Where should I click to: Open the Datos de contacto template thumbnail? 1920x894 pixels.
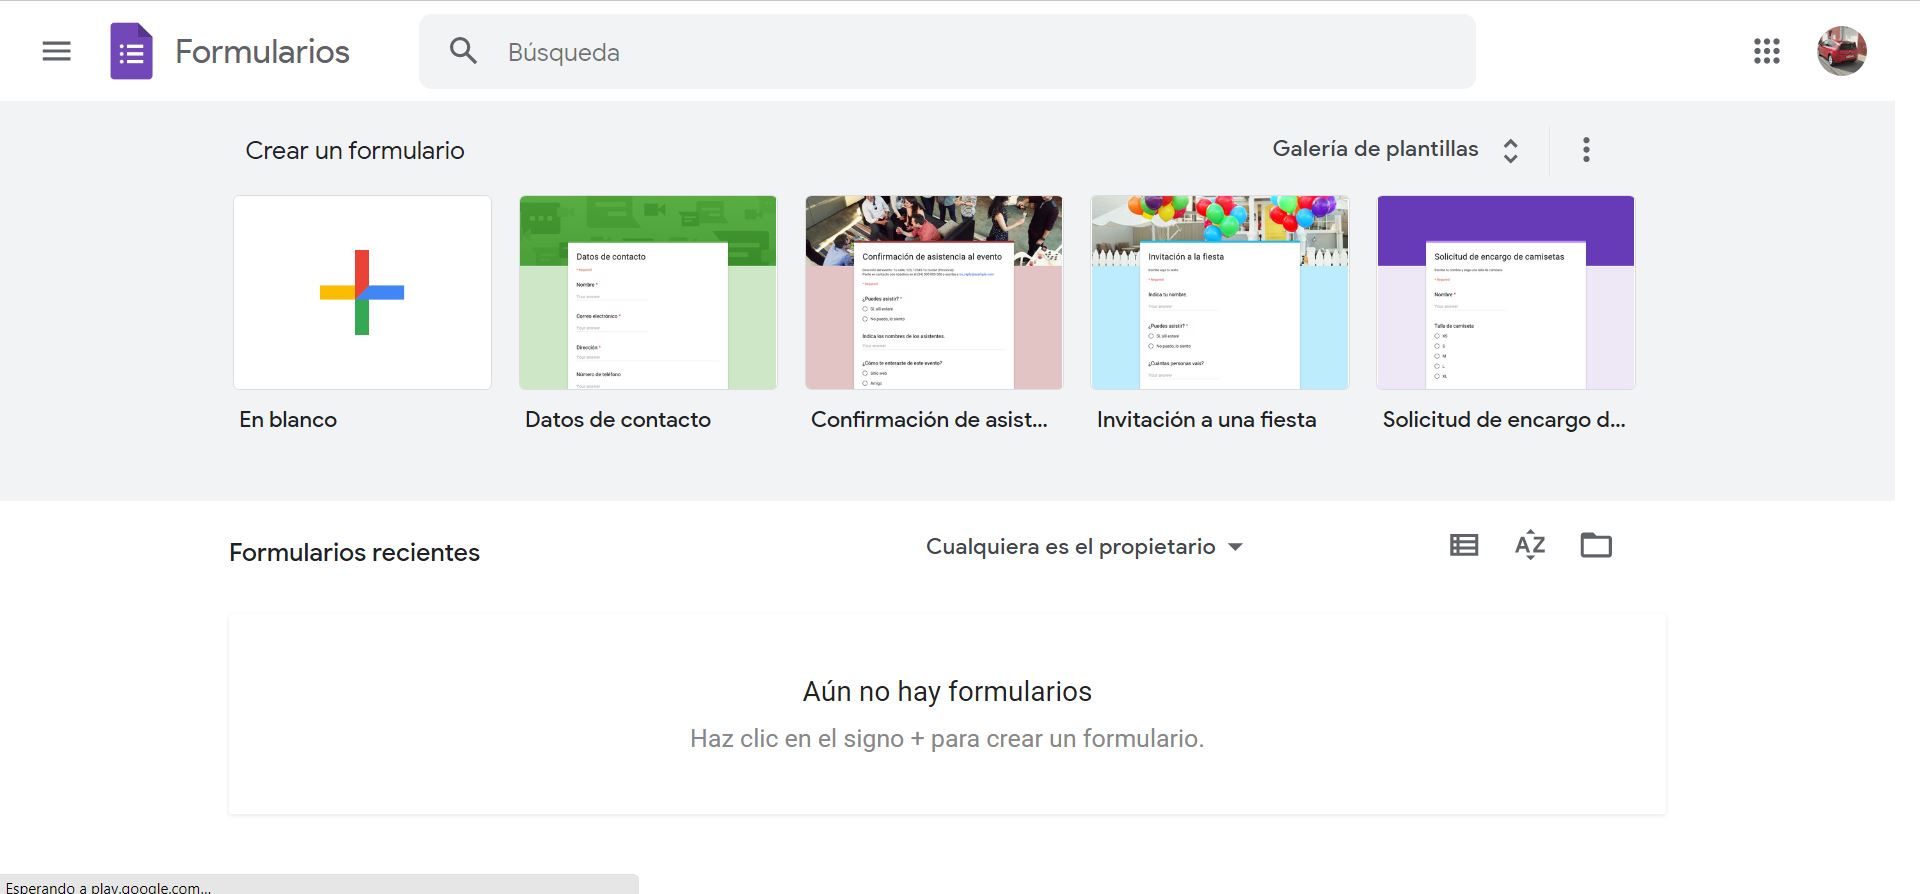click(648, 292)
